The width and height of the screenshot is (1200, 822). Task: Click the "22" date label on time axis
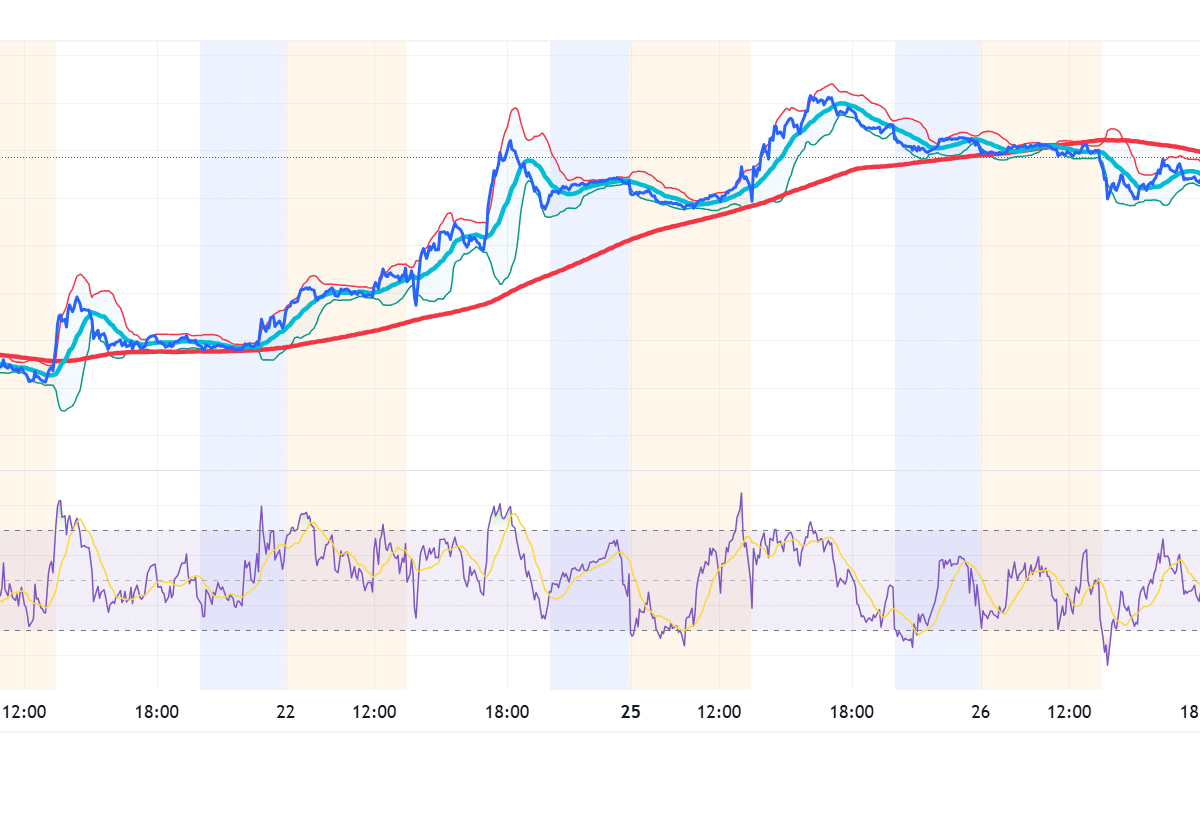(x=286, y=712)
